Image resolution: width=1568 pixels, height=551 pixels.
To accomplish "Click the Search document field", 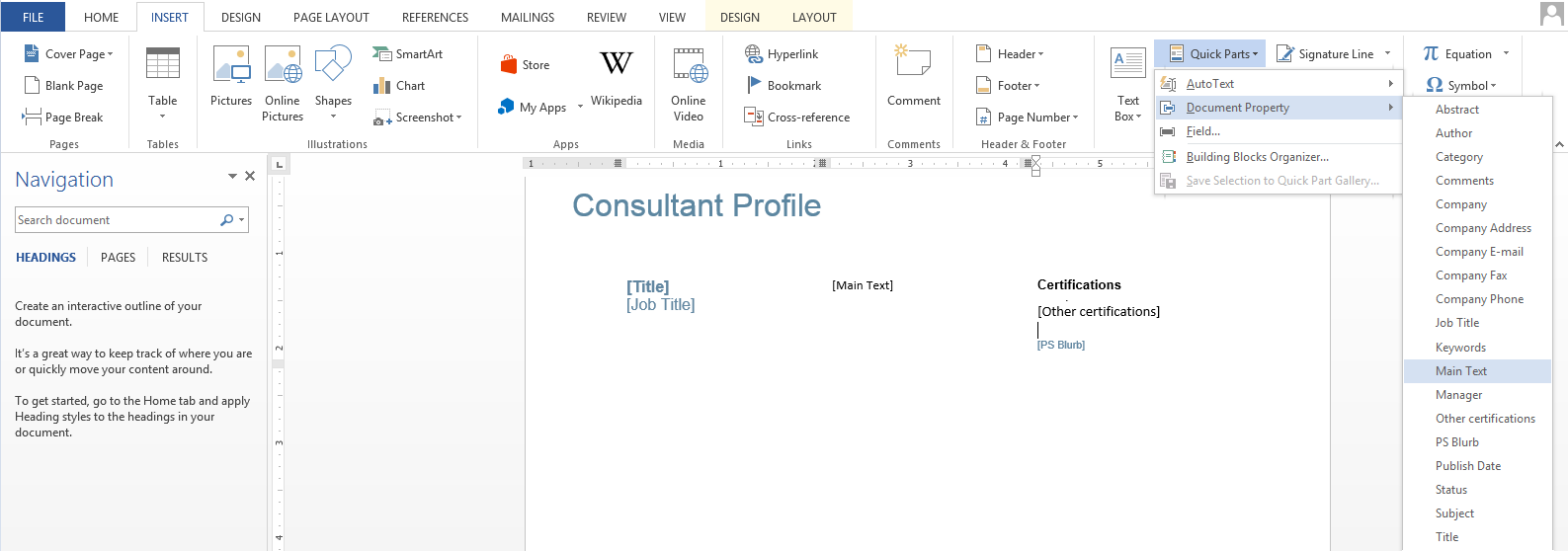I will pos(116,220).
